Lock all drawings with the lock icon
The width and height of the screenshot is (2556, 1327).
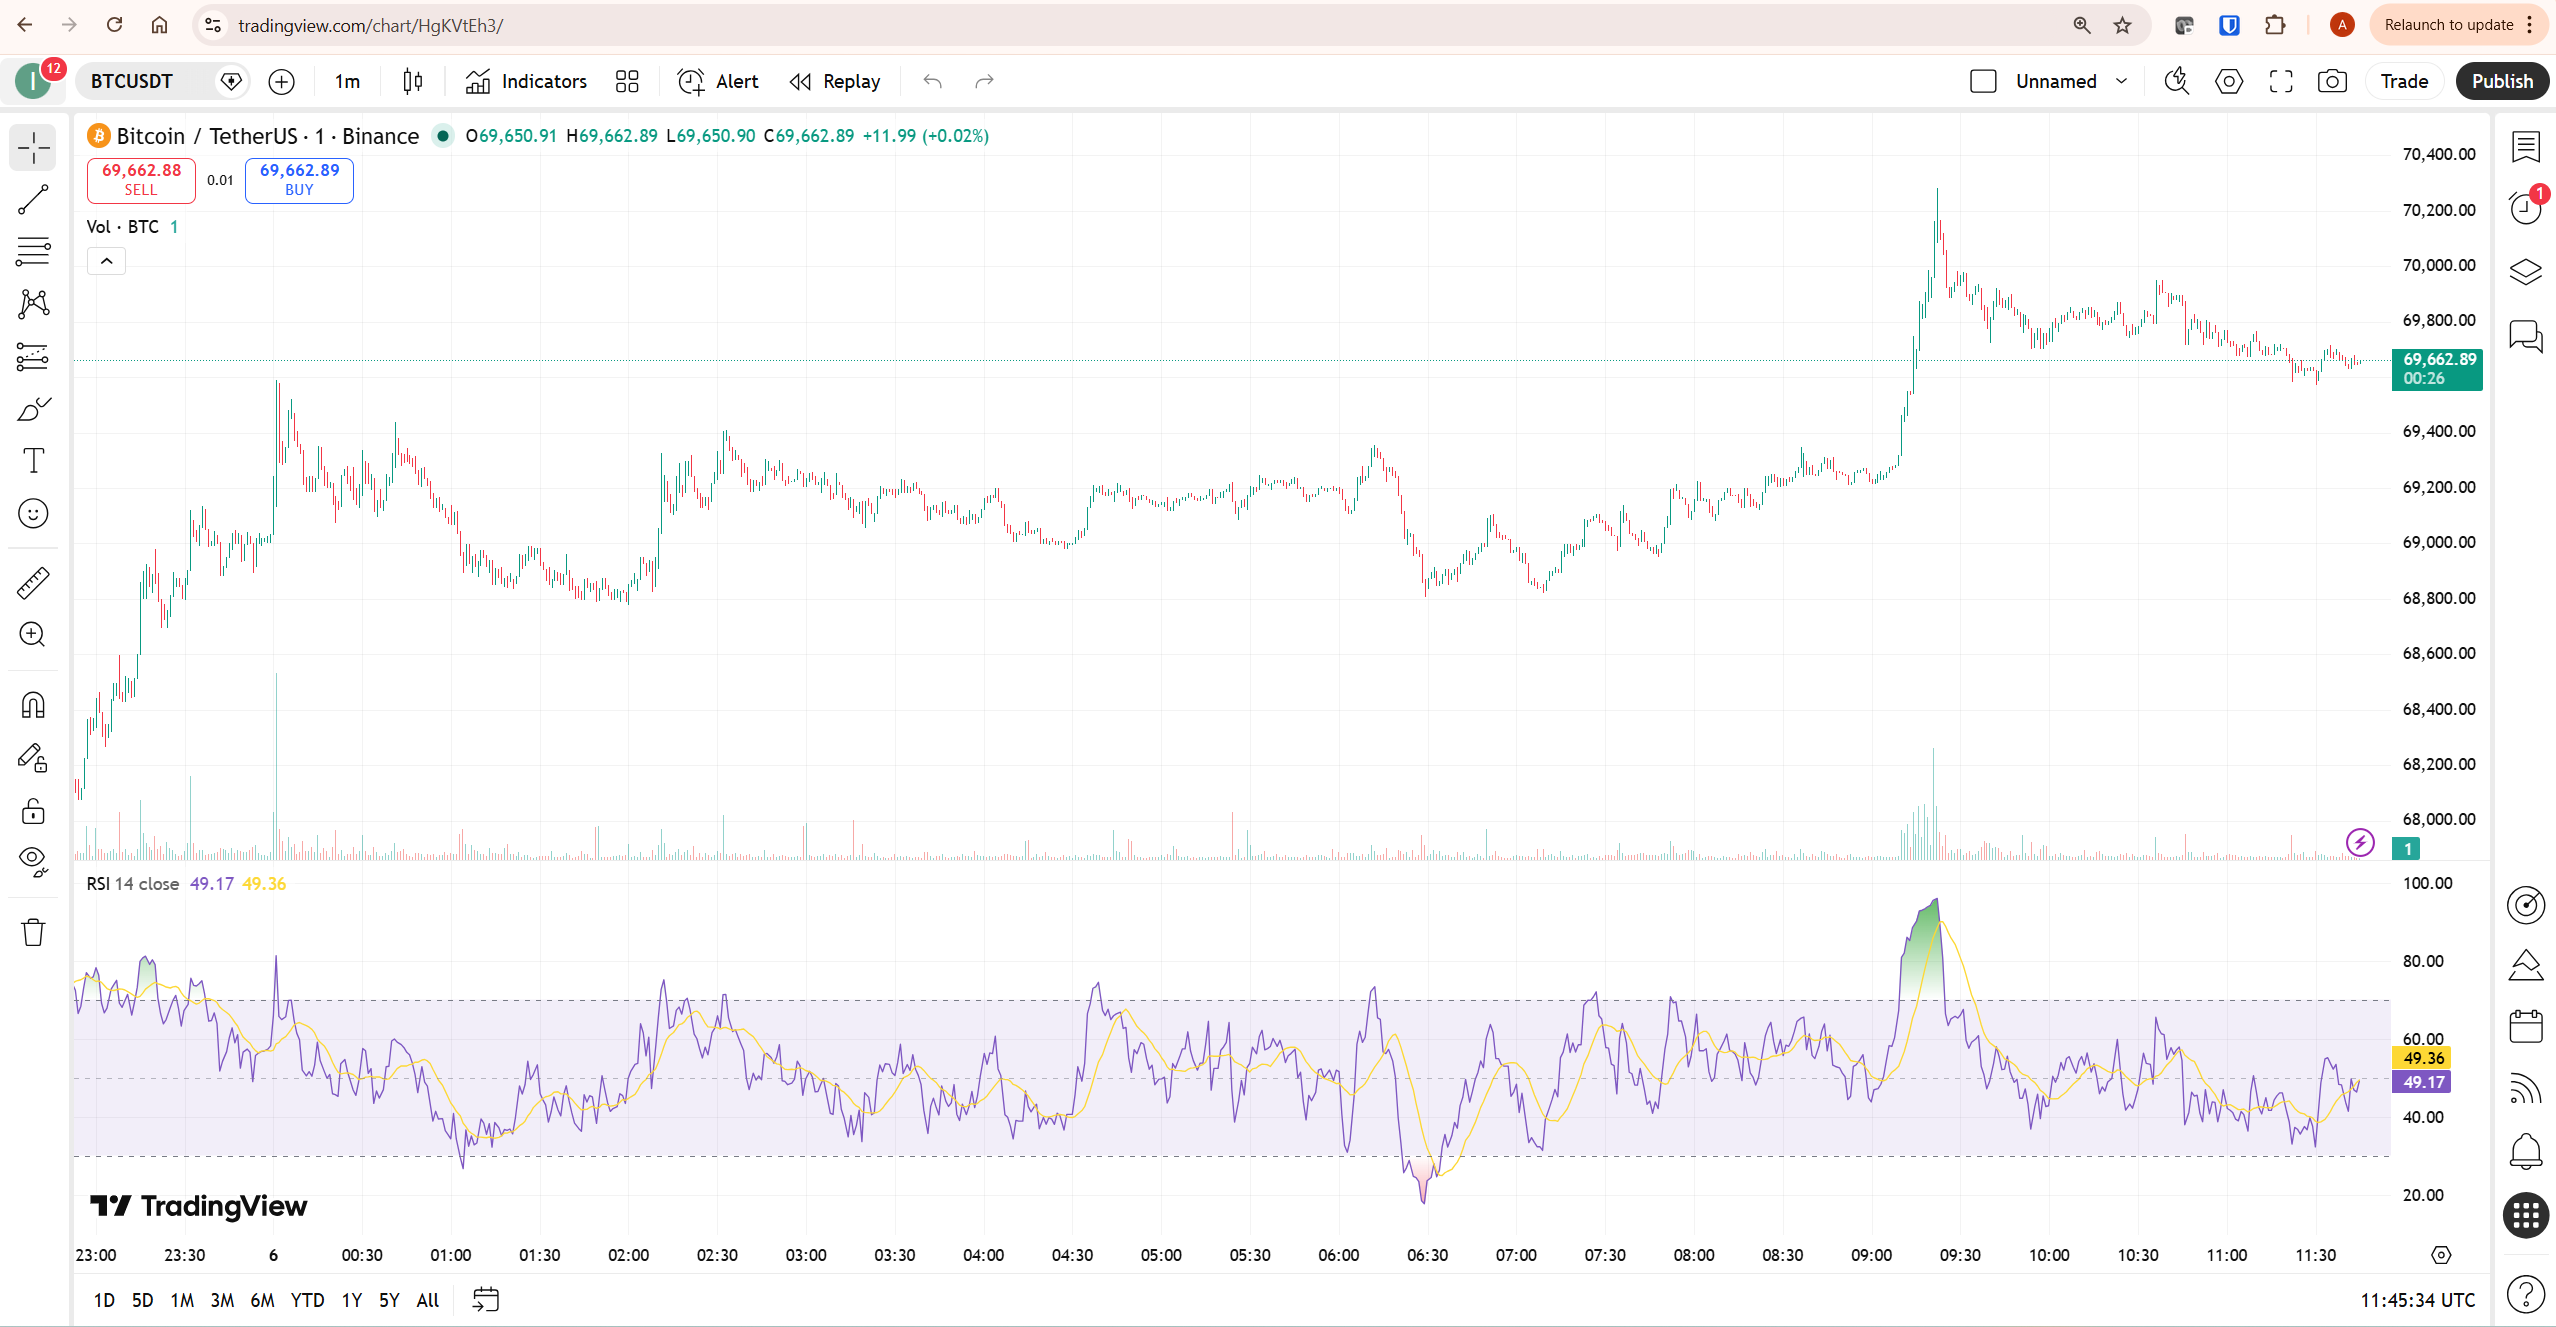pyautogui.click(x=33, y=811)
